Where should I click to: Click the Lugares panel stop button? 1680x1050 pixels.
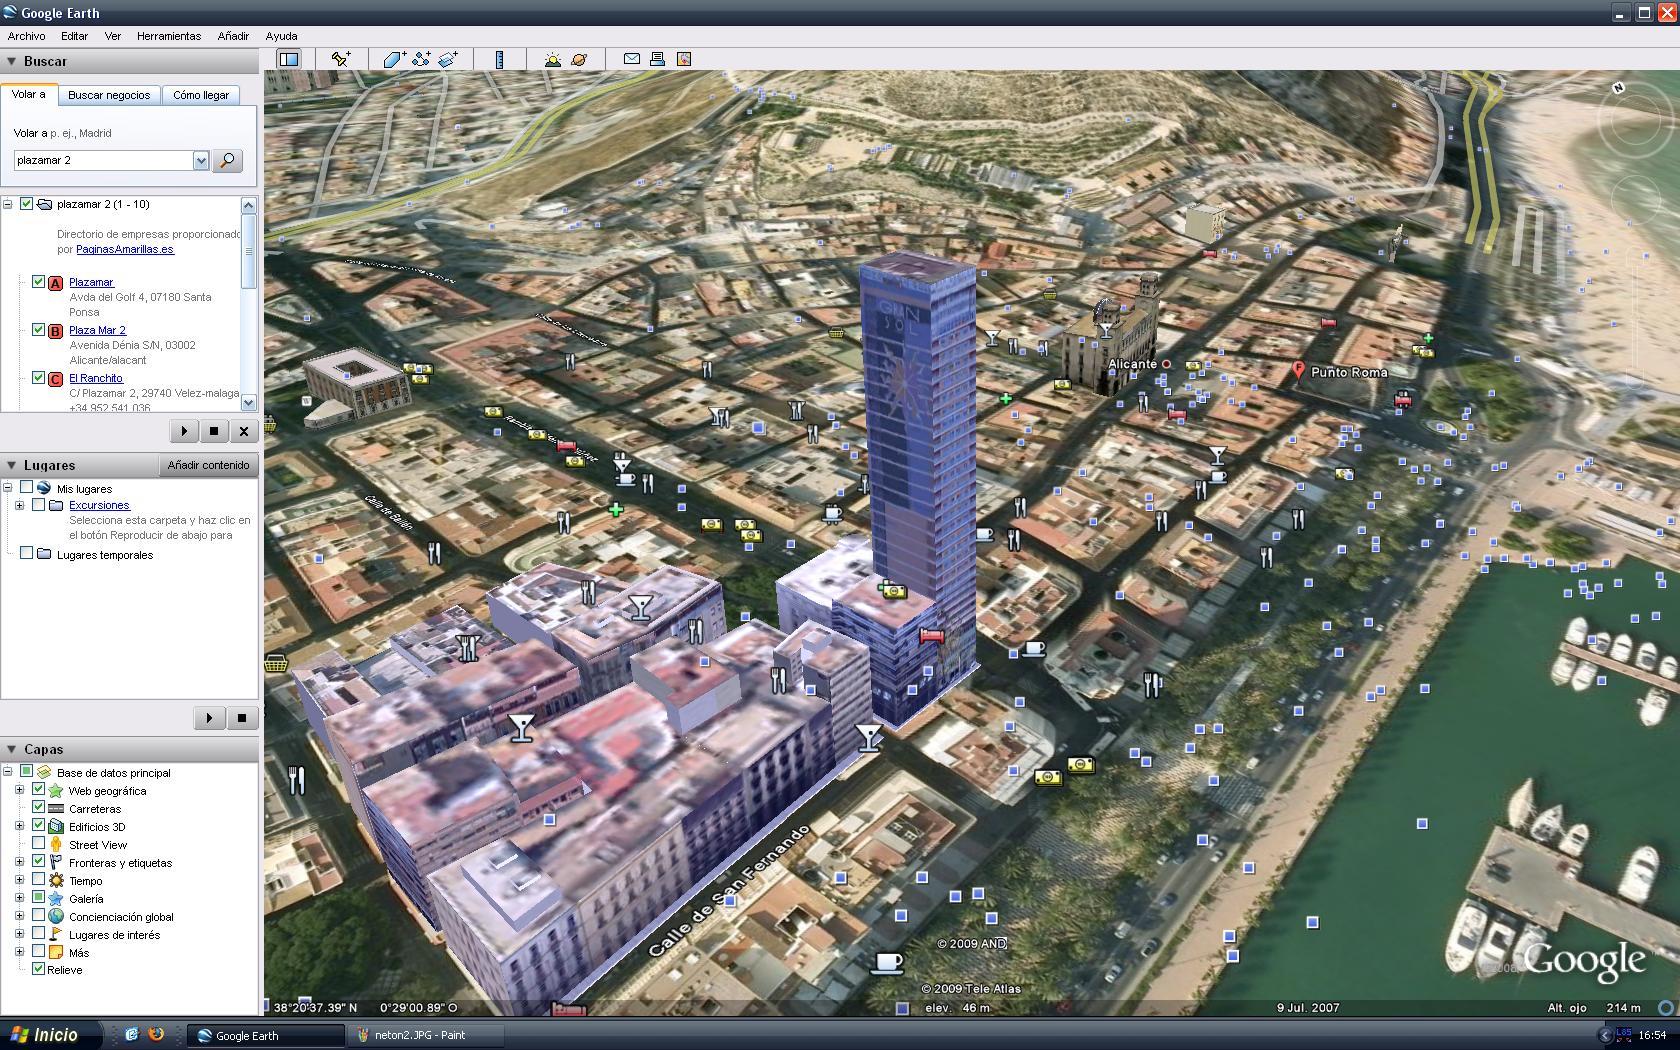[x=242, y=718]
